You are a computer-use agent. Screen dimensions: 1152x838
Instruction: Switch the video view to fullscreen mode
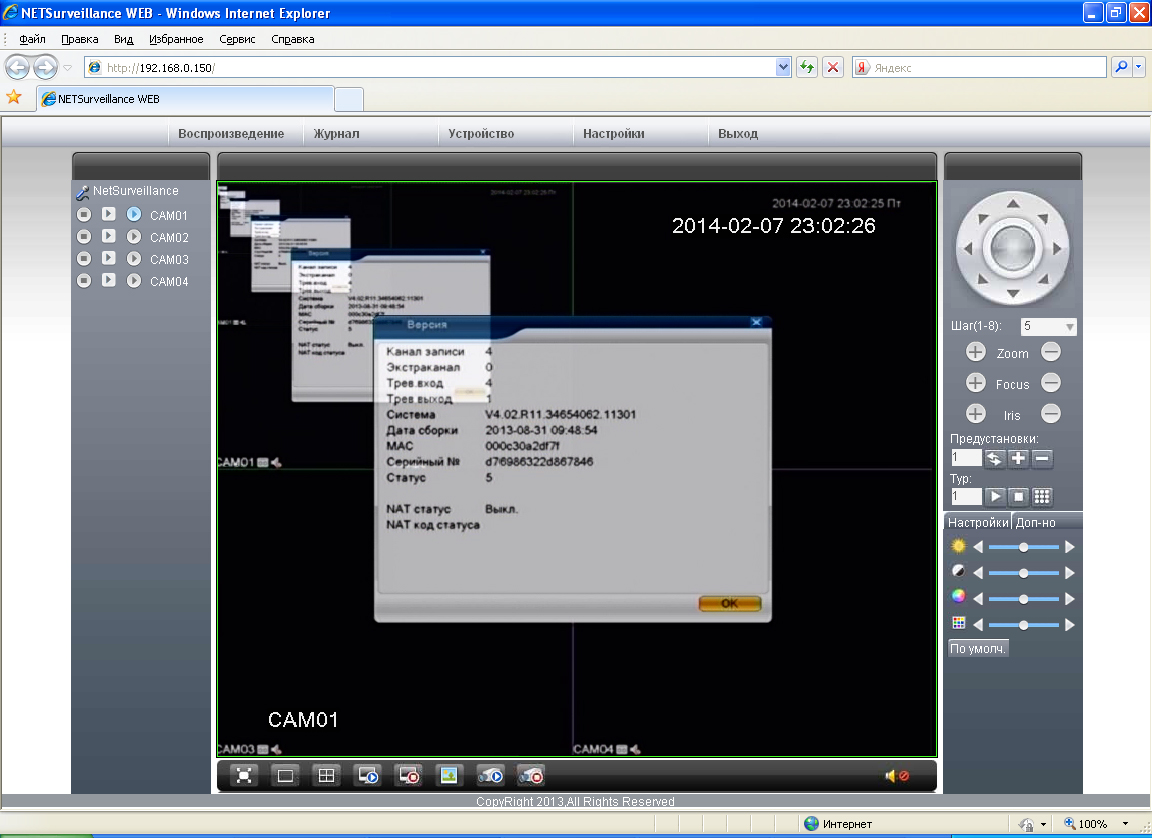(245, 776)
